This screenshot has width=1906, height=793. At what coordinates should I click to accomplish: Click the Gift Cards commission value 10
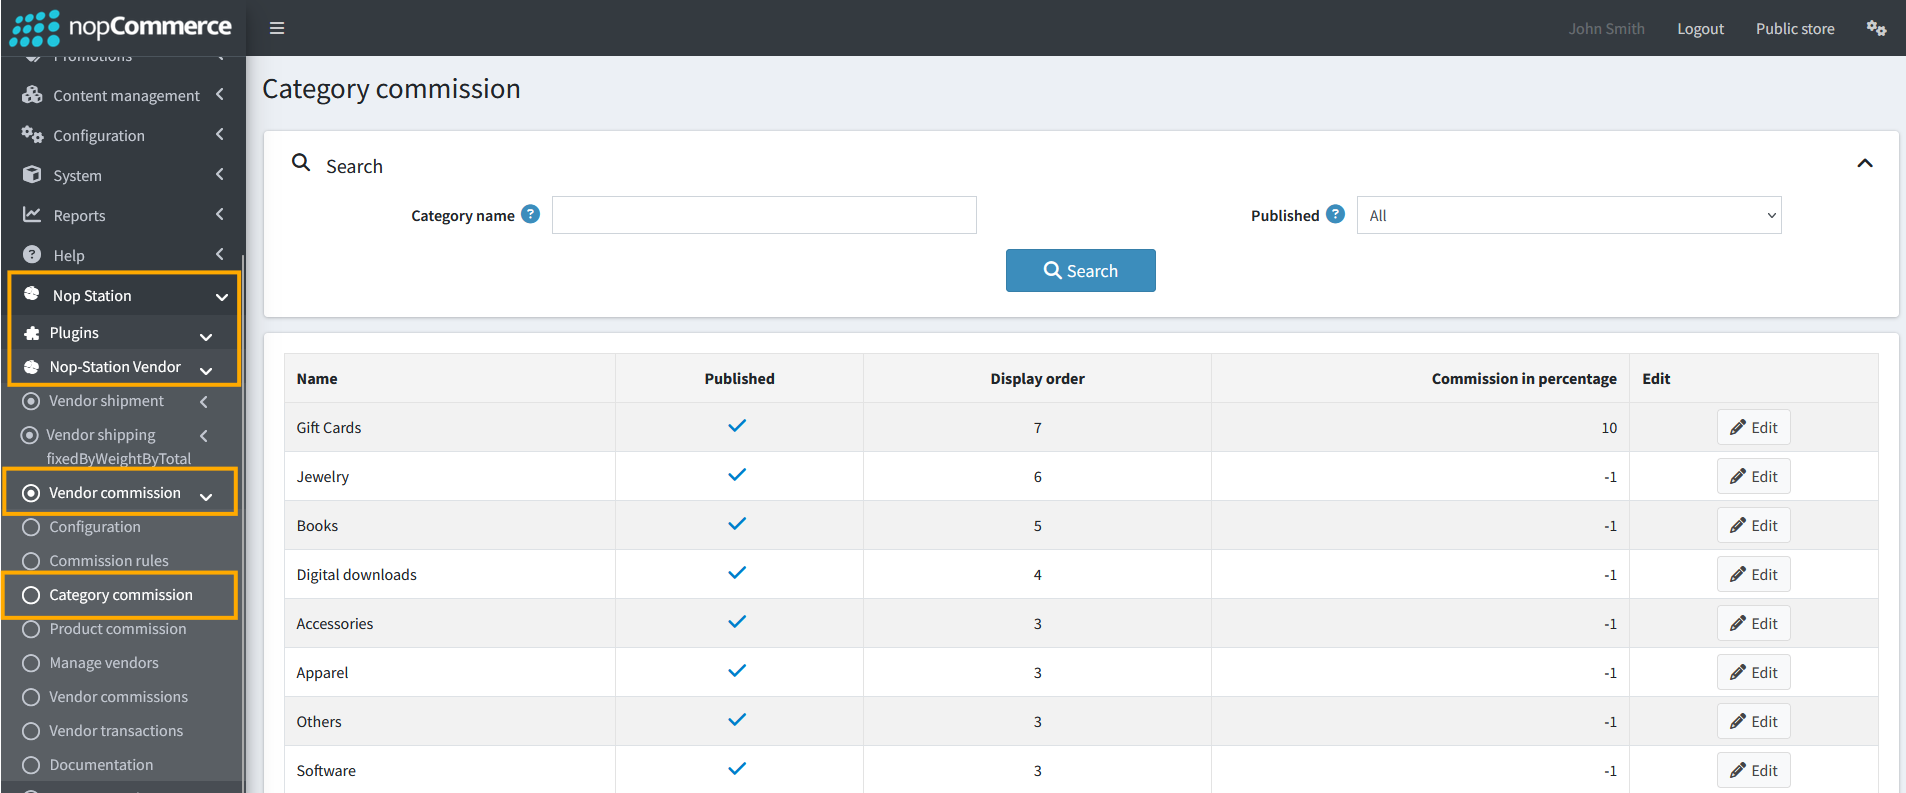[x=1609, y=427]
